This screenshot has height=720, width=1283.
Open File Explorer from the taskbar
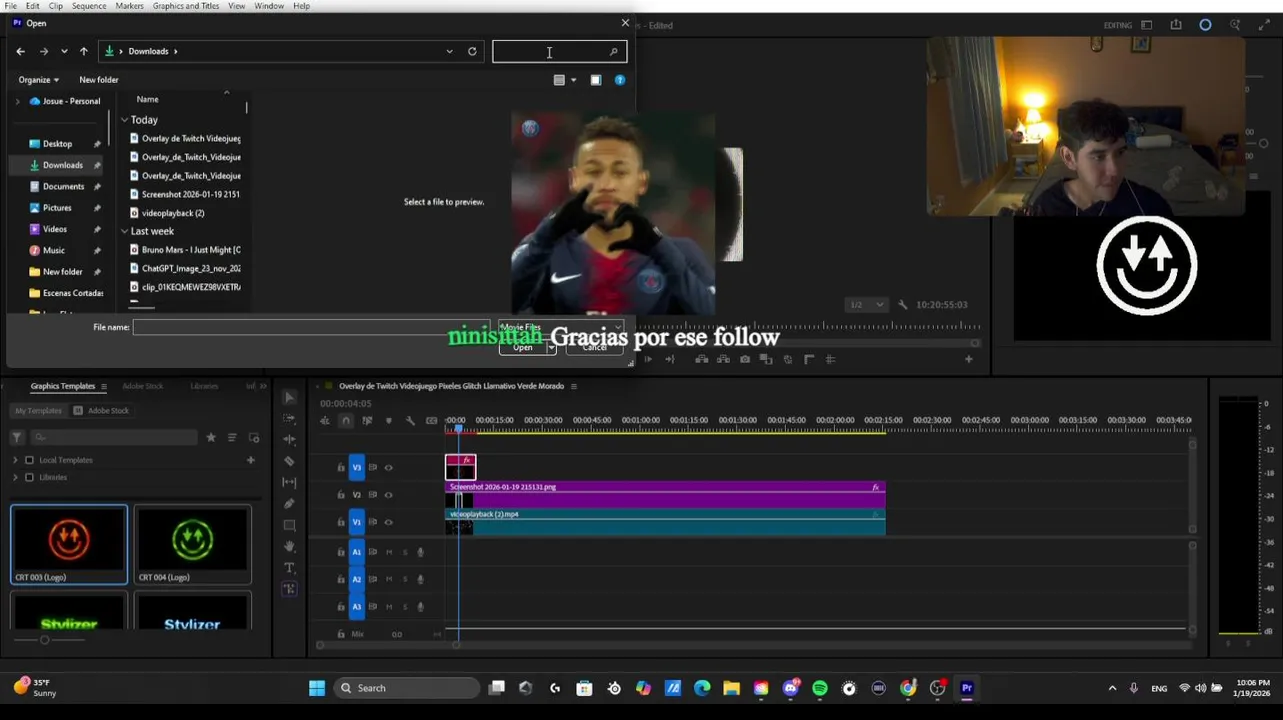[731, 688]
